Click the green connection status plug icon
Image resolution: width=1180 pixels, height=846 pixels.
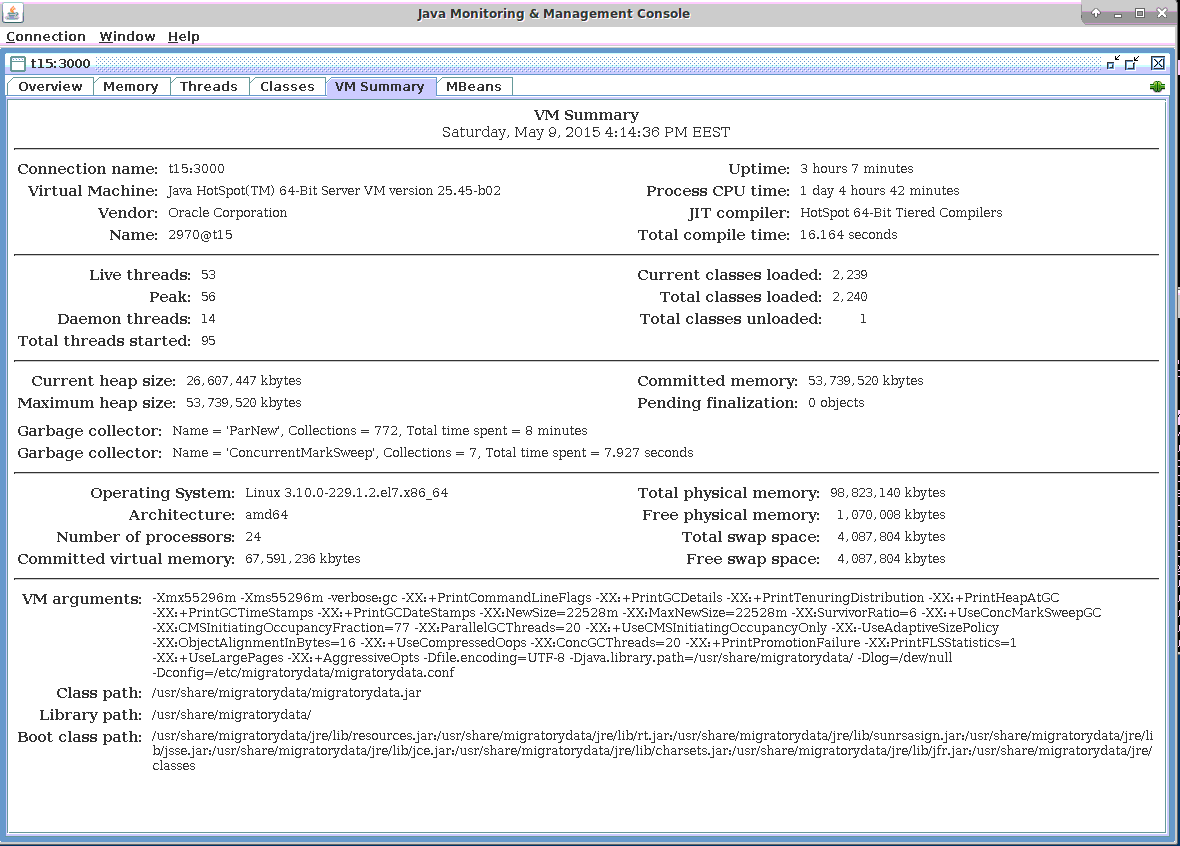[1157, 87]
